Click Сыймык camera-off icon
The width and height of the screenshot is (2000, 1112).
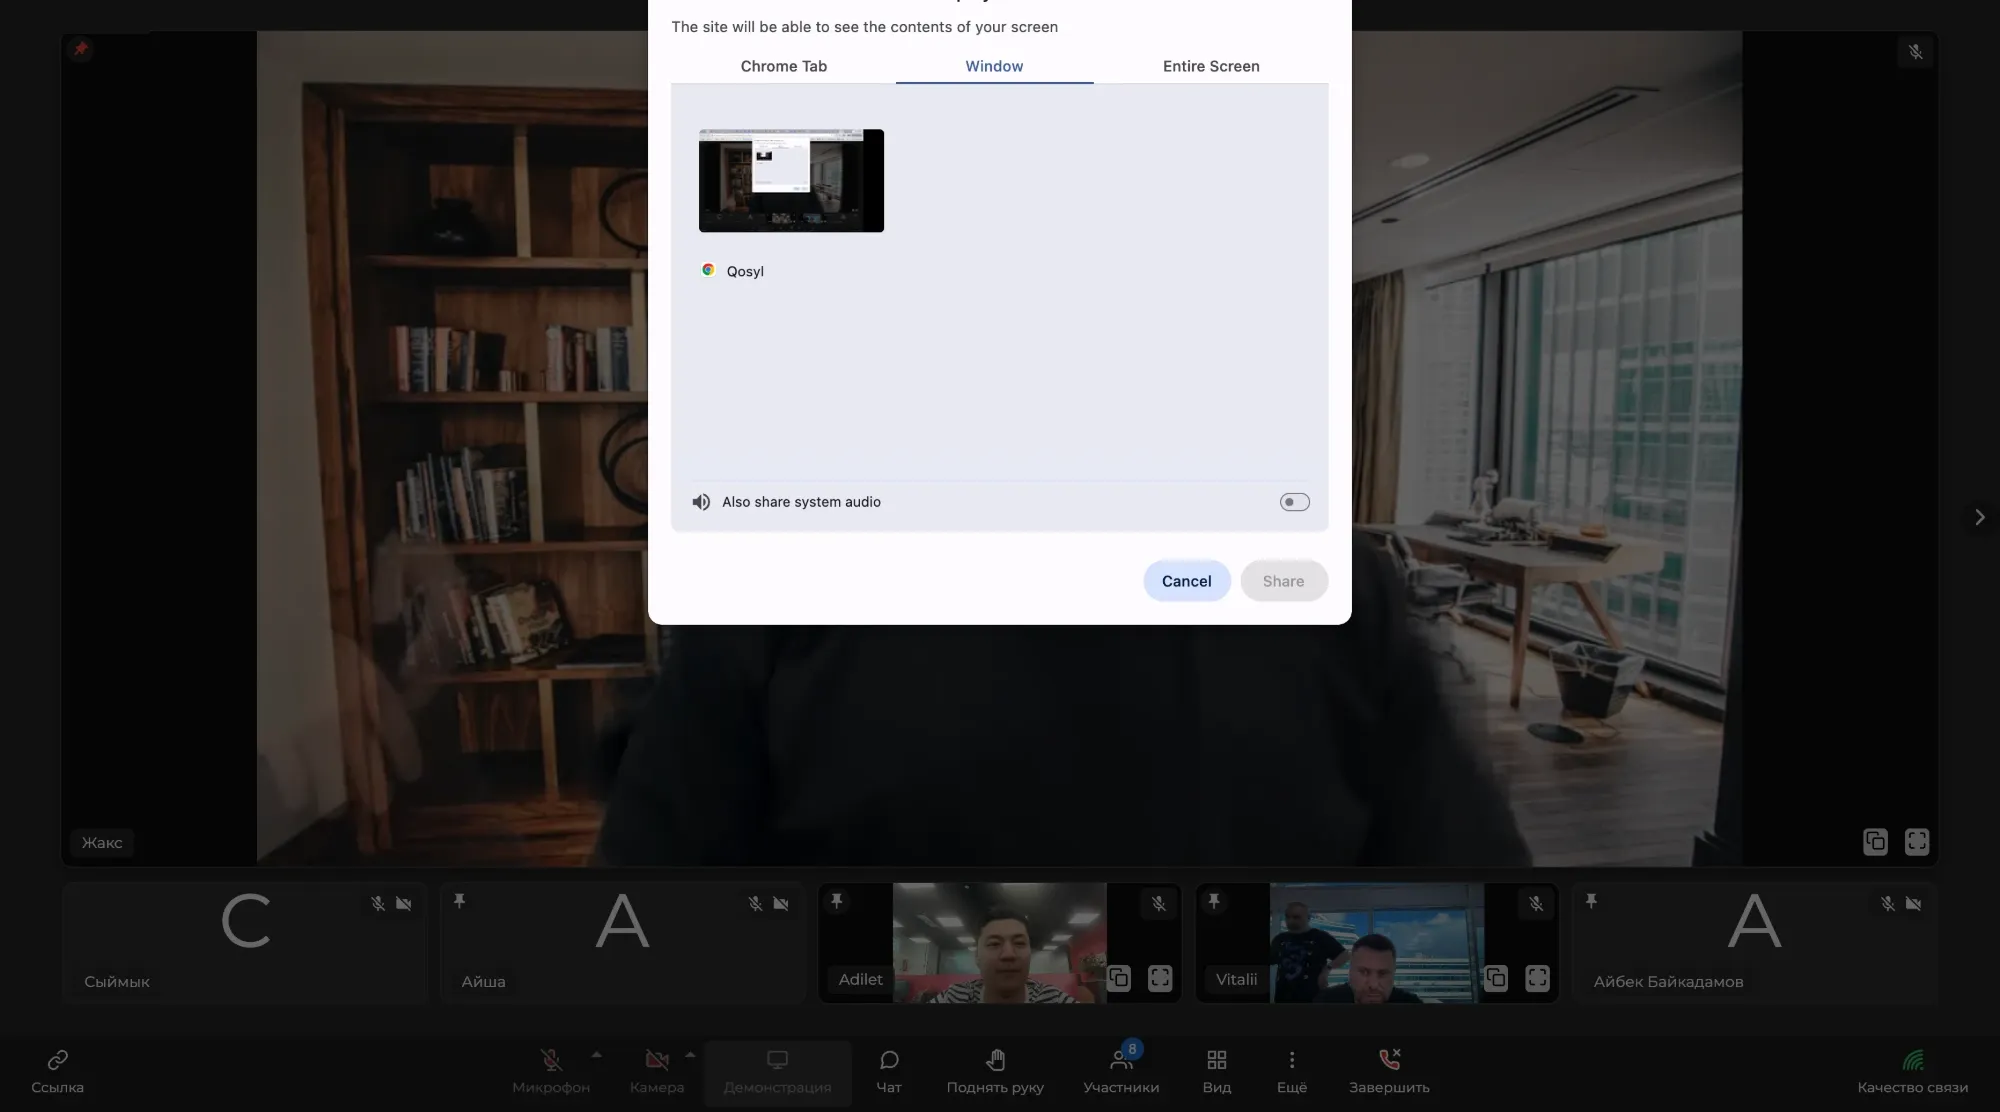coord(403,903)
